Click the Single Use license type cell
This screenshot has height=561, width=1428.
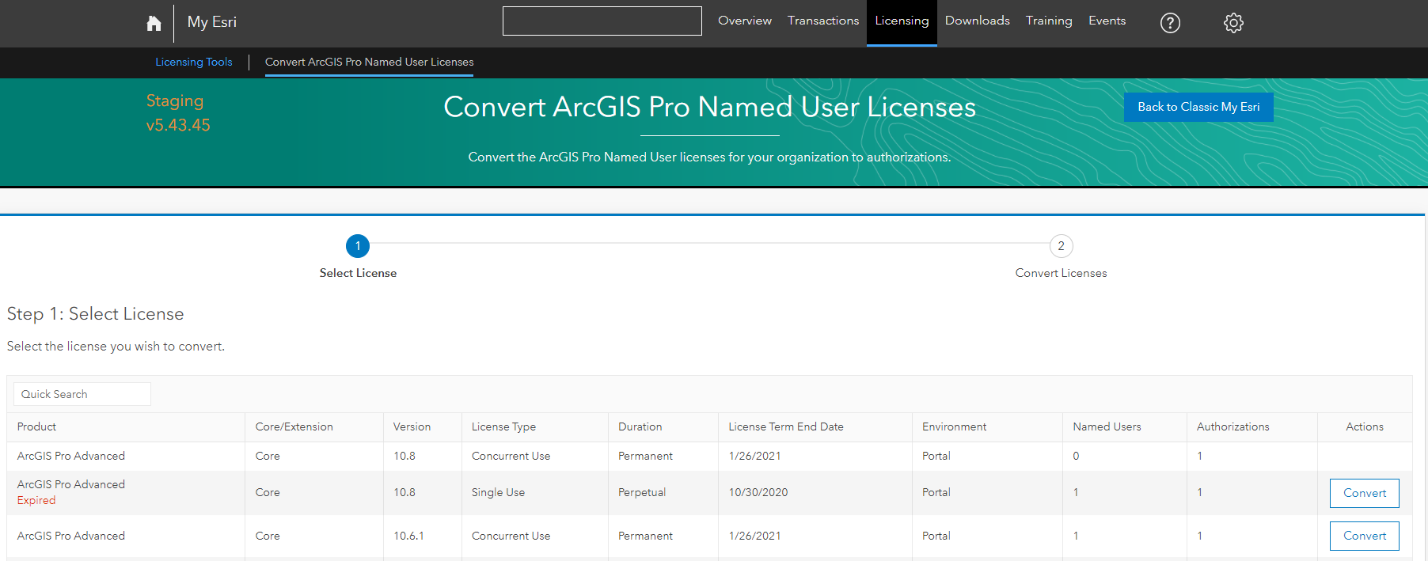click(x=498, y=493)
